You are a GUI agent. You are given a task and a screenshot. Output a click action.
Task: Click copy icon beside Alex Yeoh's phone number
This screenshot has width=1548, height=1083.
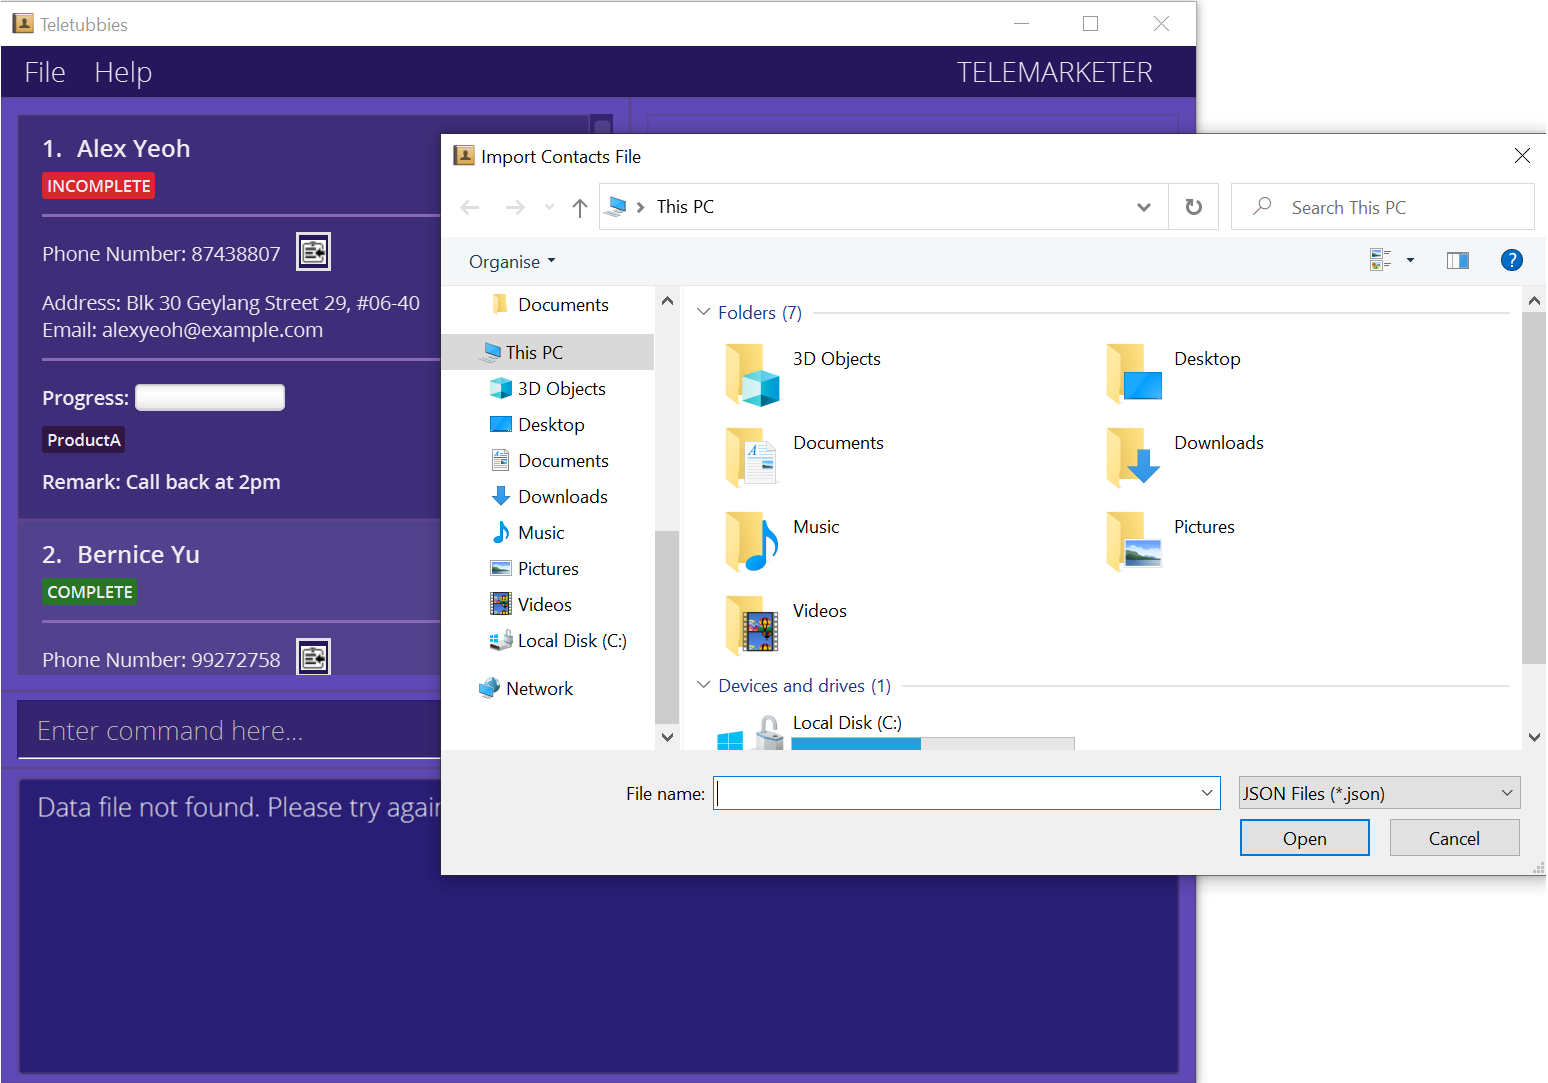pos(313,252)
